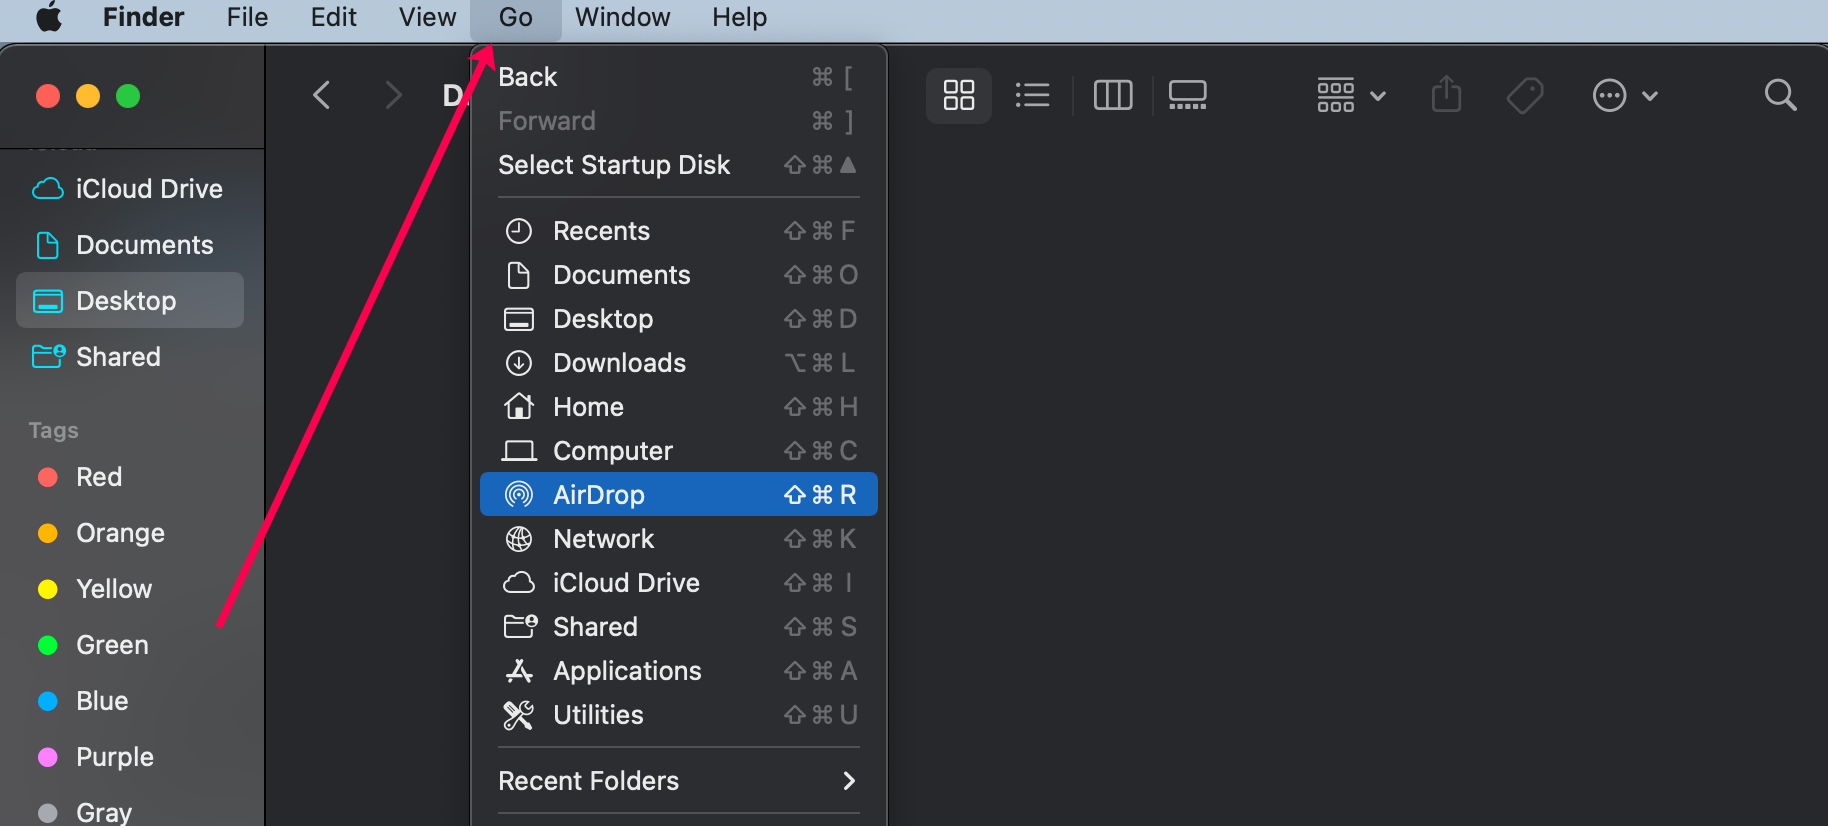1828x826 pixels.
Task: Open the Finder search magnifier
Action: [1780, 96]
